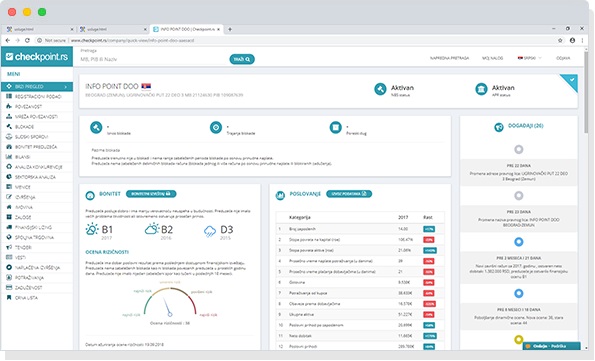Open the browser three-dot menu
The height and width of the screenshot is (361, 595).
point(582,40)
